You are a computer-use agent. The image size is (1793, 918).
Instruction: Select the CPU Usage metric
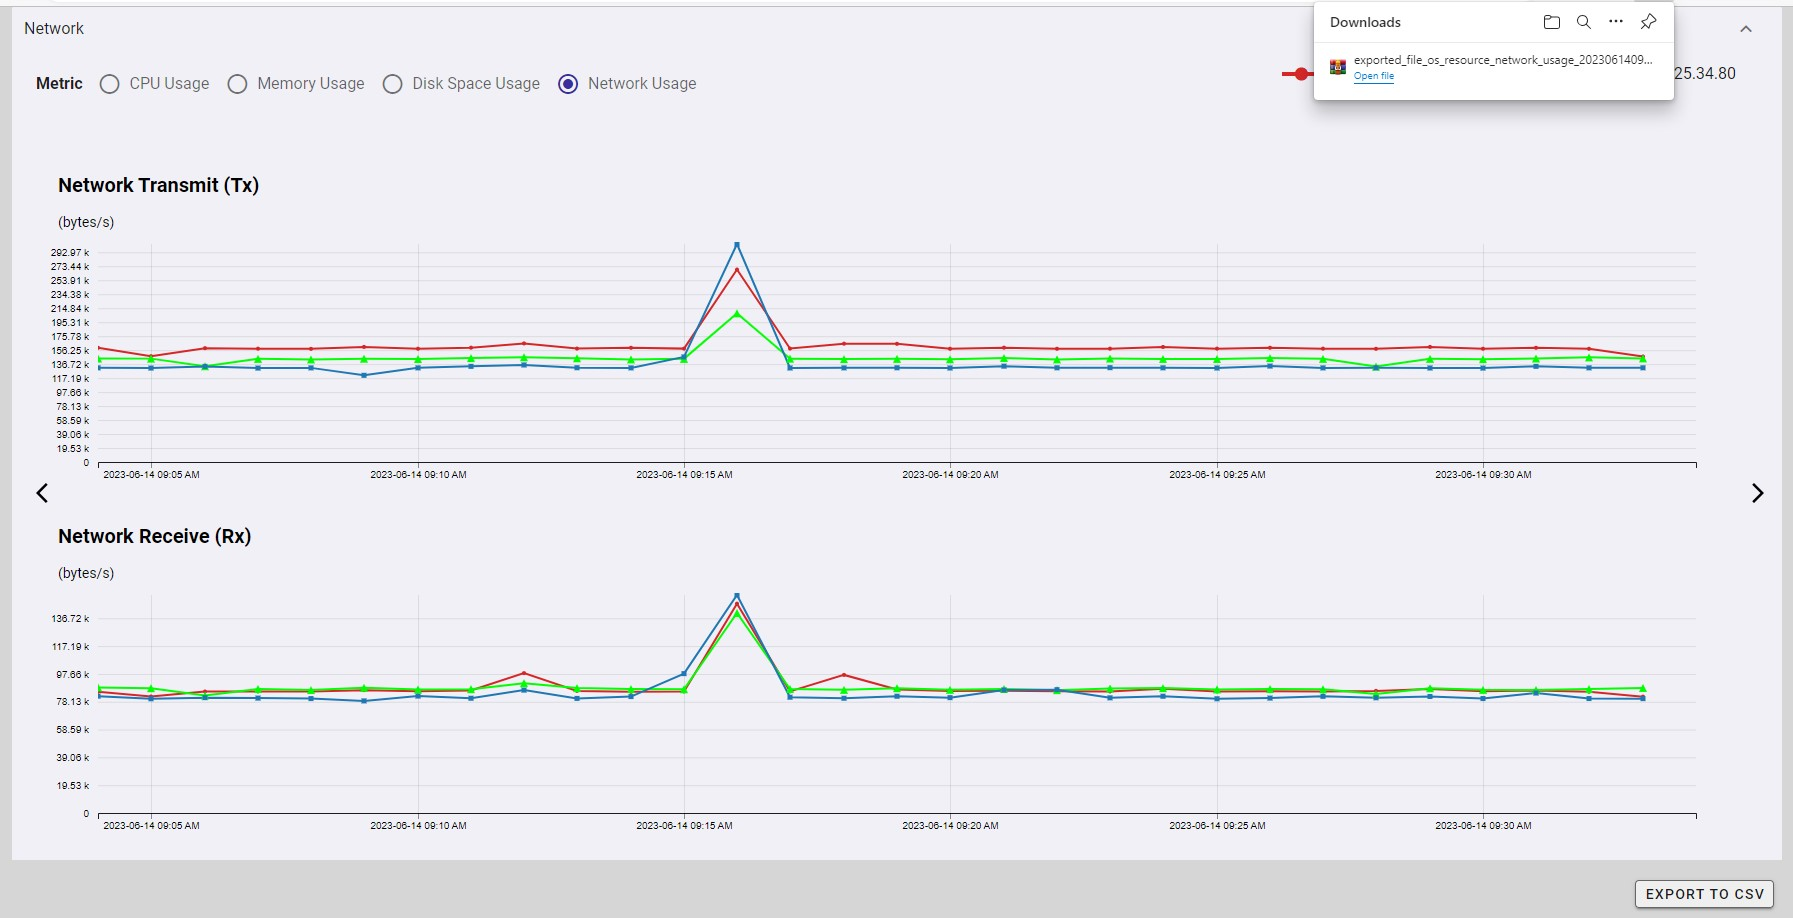(x=110, y=84)
